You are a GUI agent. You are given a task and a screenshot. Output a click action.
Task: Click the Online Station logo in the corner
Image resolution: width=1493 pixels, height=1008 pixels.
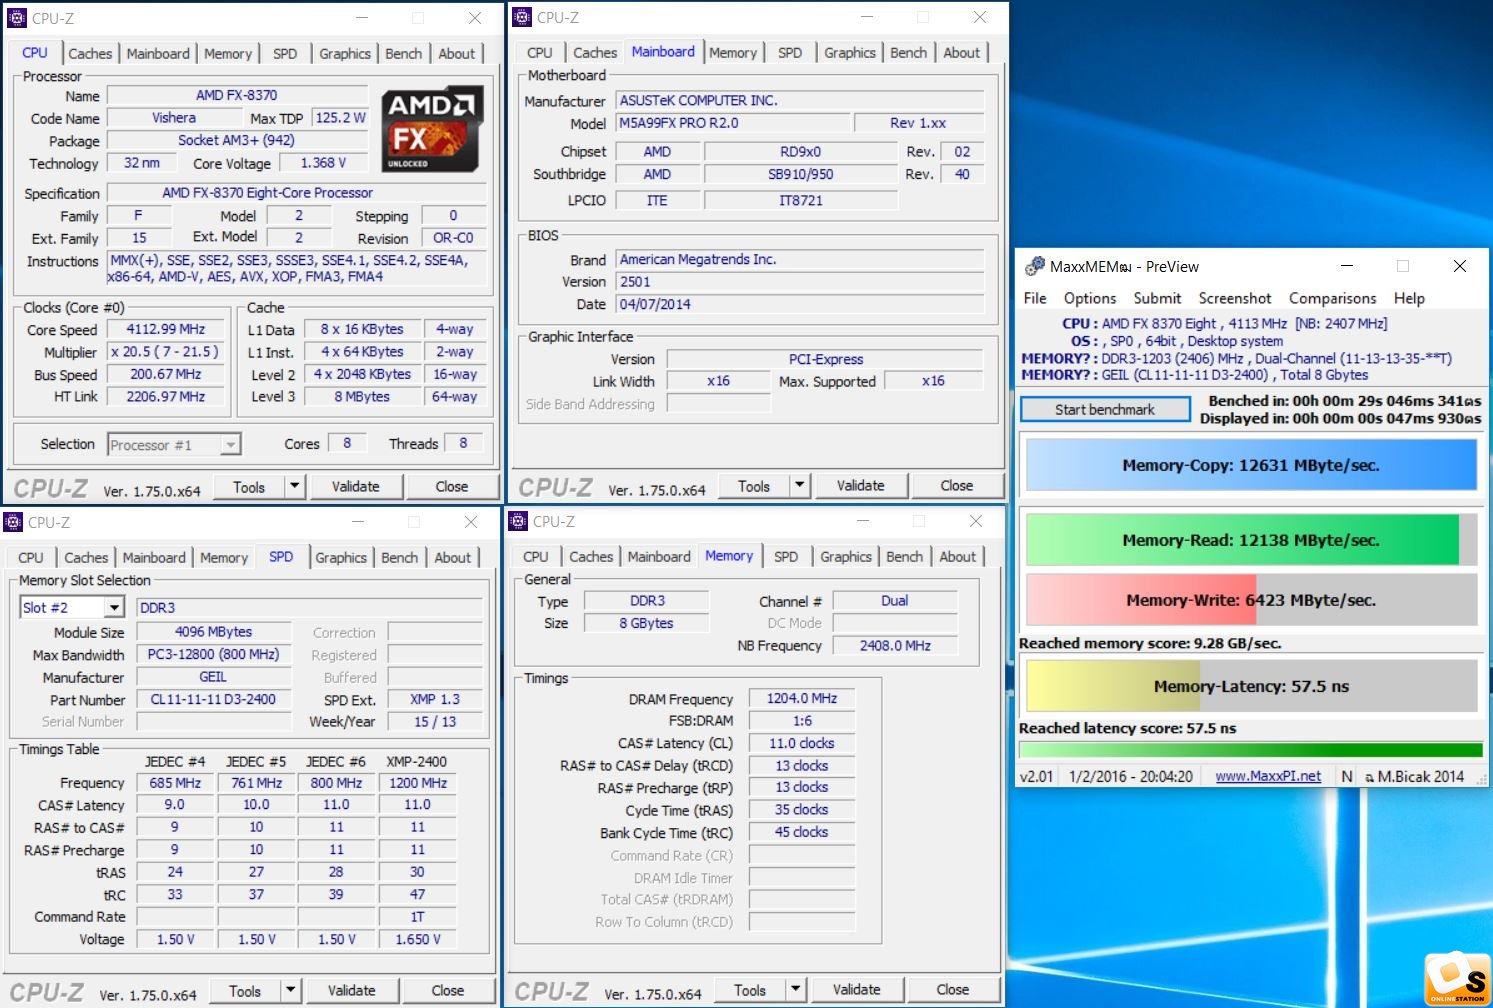tap(1457, 979)
